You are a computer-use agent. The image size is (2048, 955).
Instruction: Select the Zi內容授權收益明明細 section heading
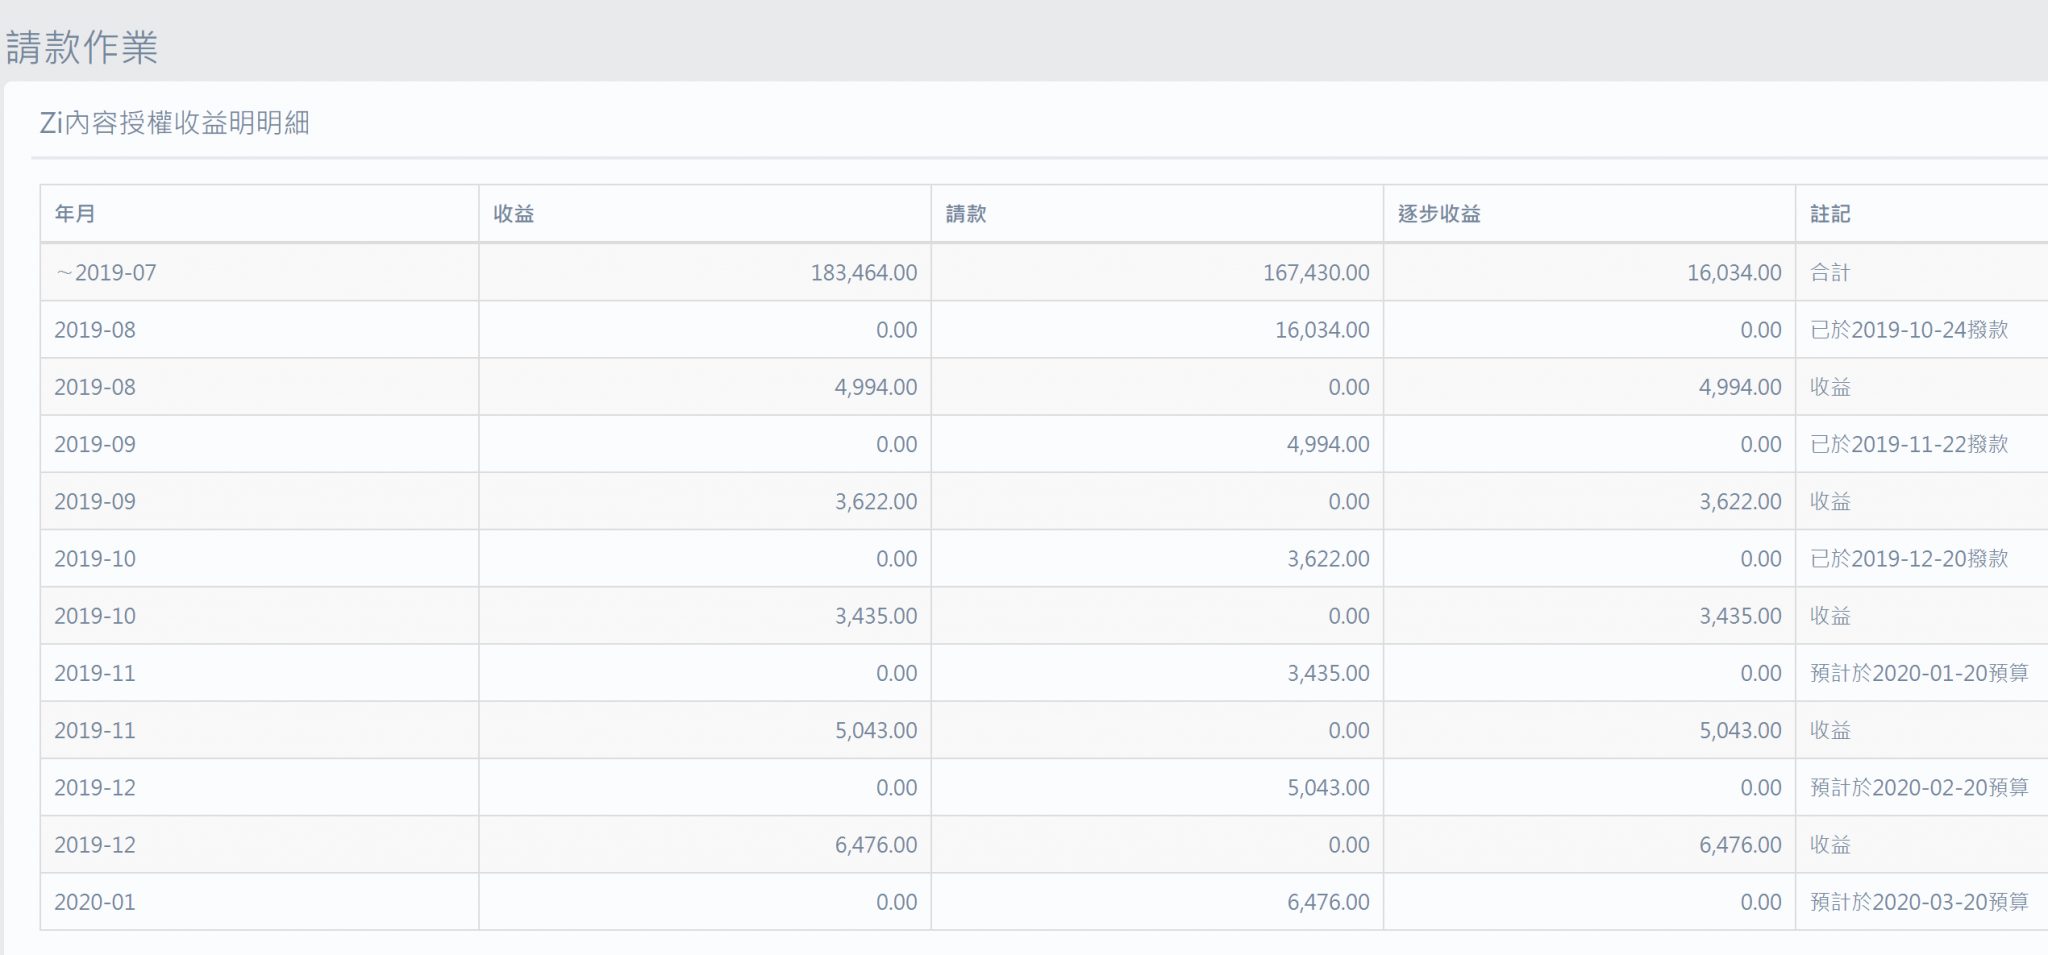point(174,123)
